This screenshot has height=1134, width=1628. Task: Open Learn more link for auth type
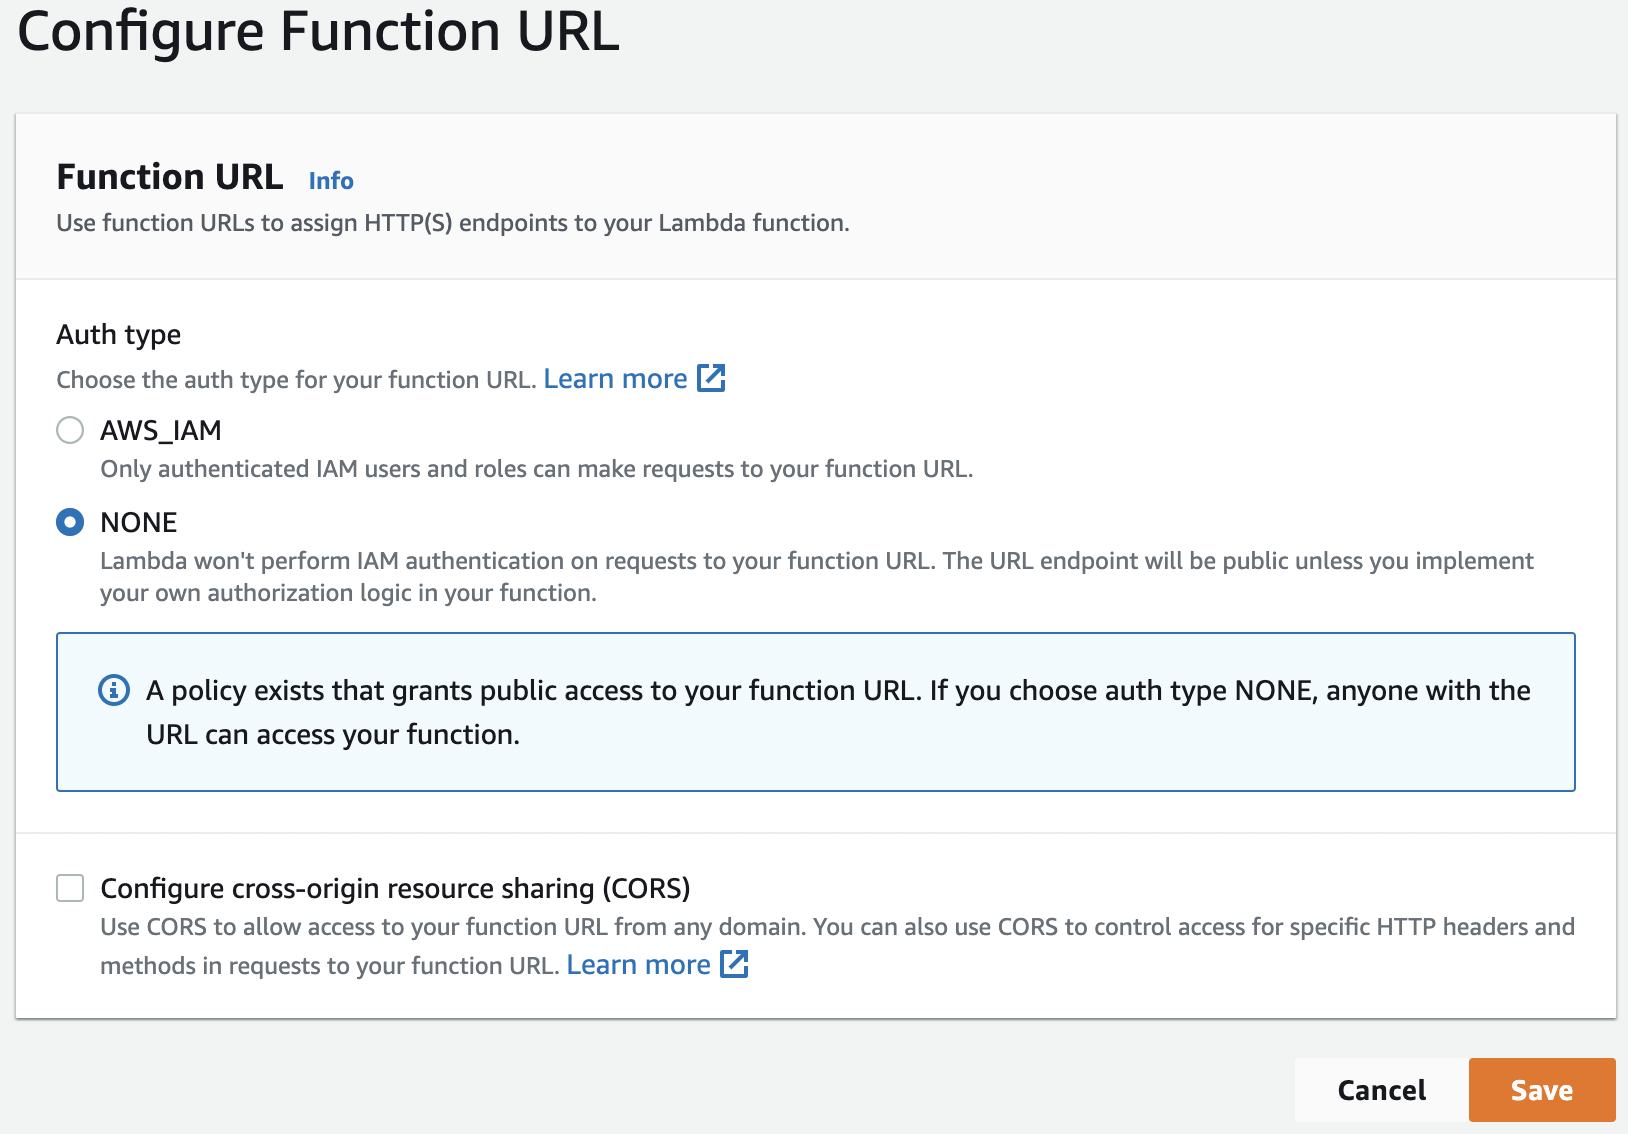[615, 379]
